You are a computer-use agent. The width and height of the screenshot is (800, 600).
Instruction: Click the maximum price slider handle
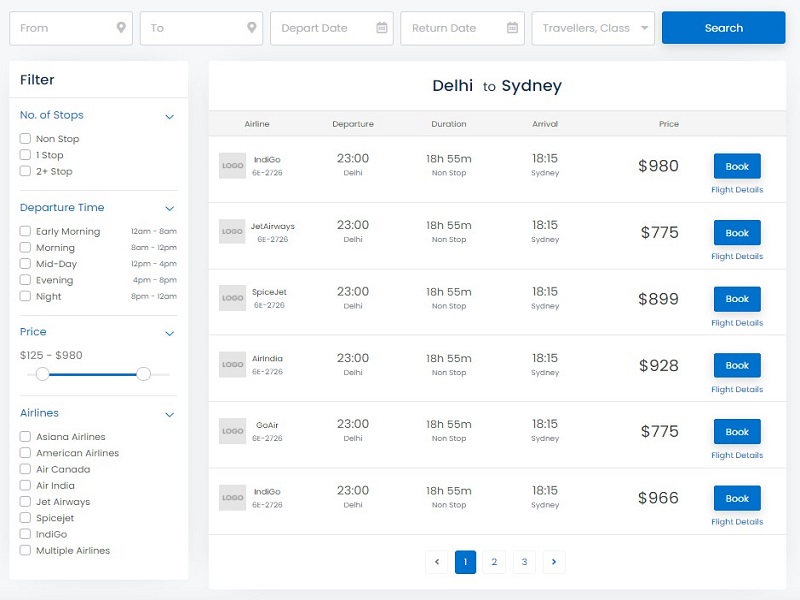(x=144, y=374)
